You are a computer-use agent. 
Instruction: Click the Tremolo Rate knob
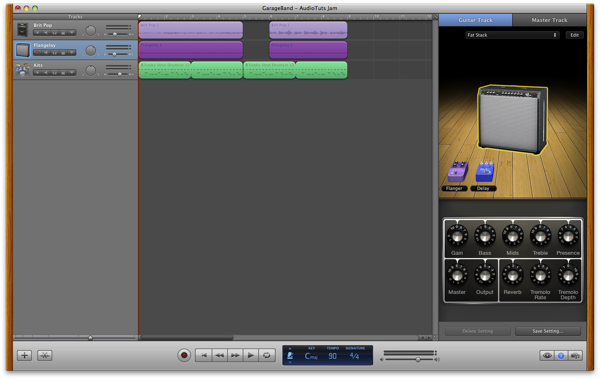click(540, 275)
